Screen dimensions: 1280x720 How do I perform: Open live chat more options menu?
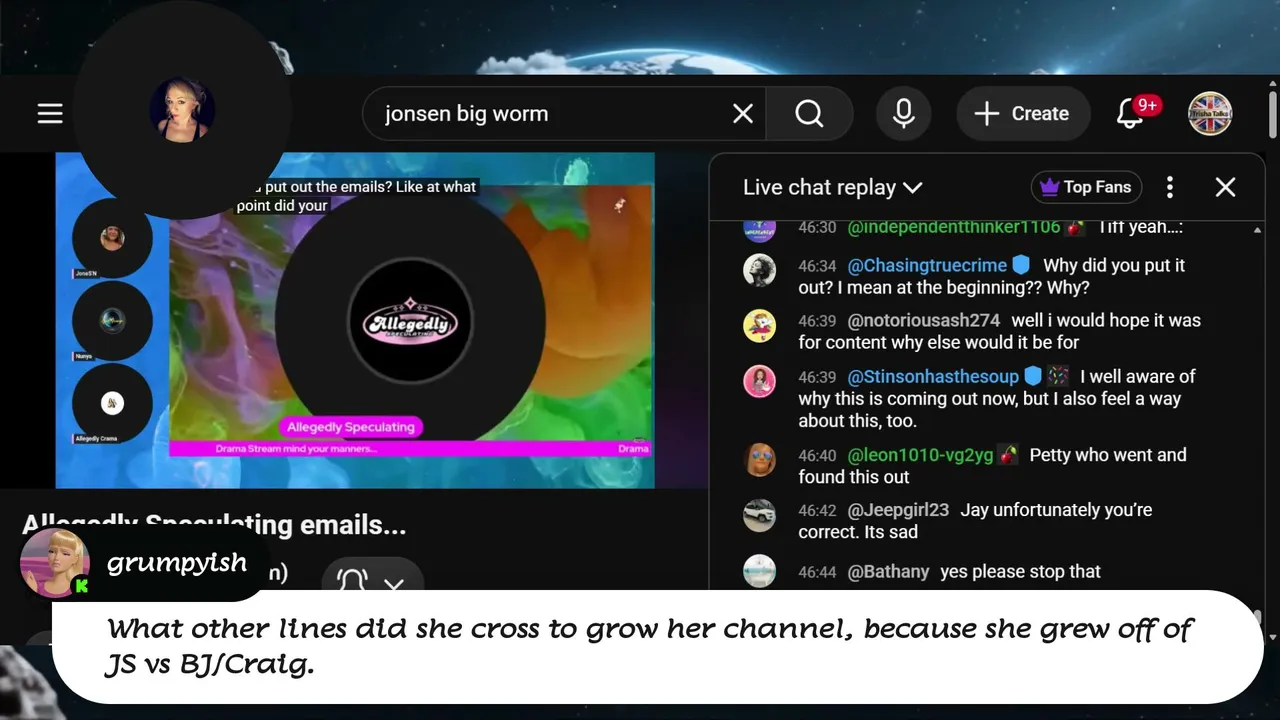point(1170,187)
